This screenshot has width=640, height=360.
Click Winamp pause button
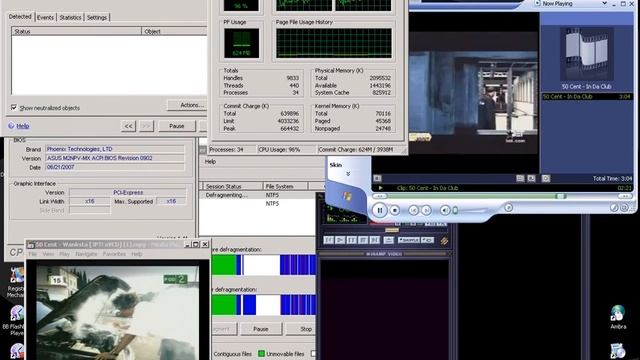[351, 240]
